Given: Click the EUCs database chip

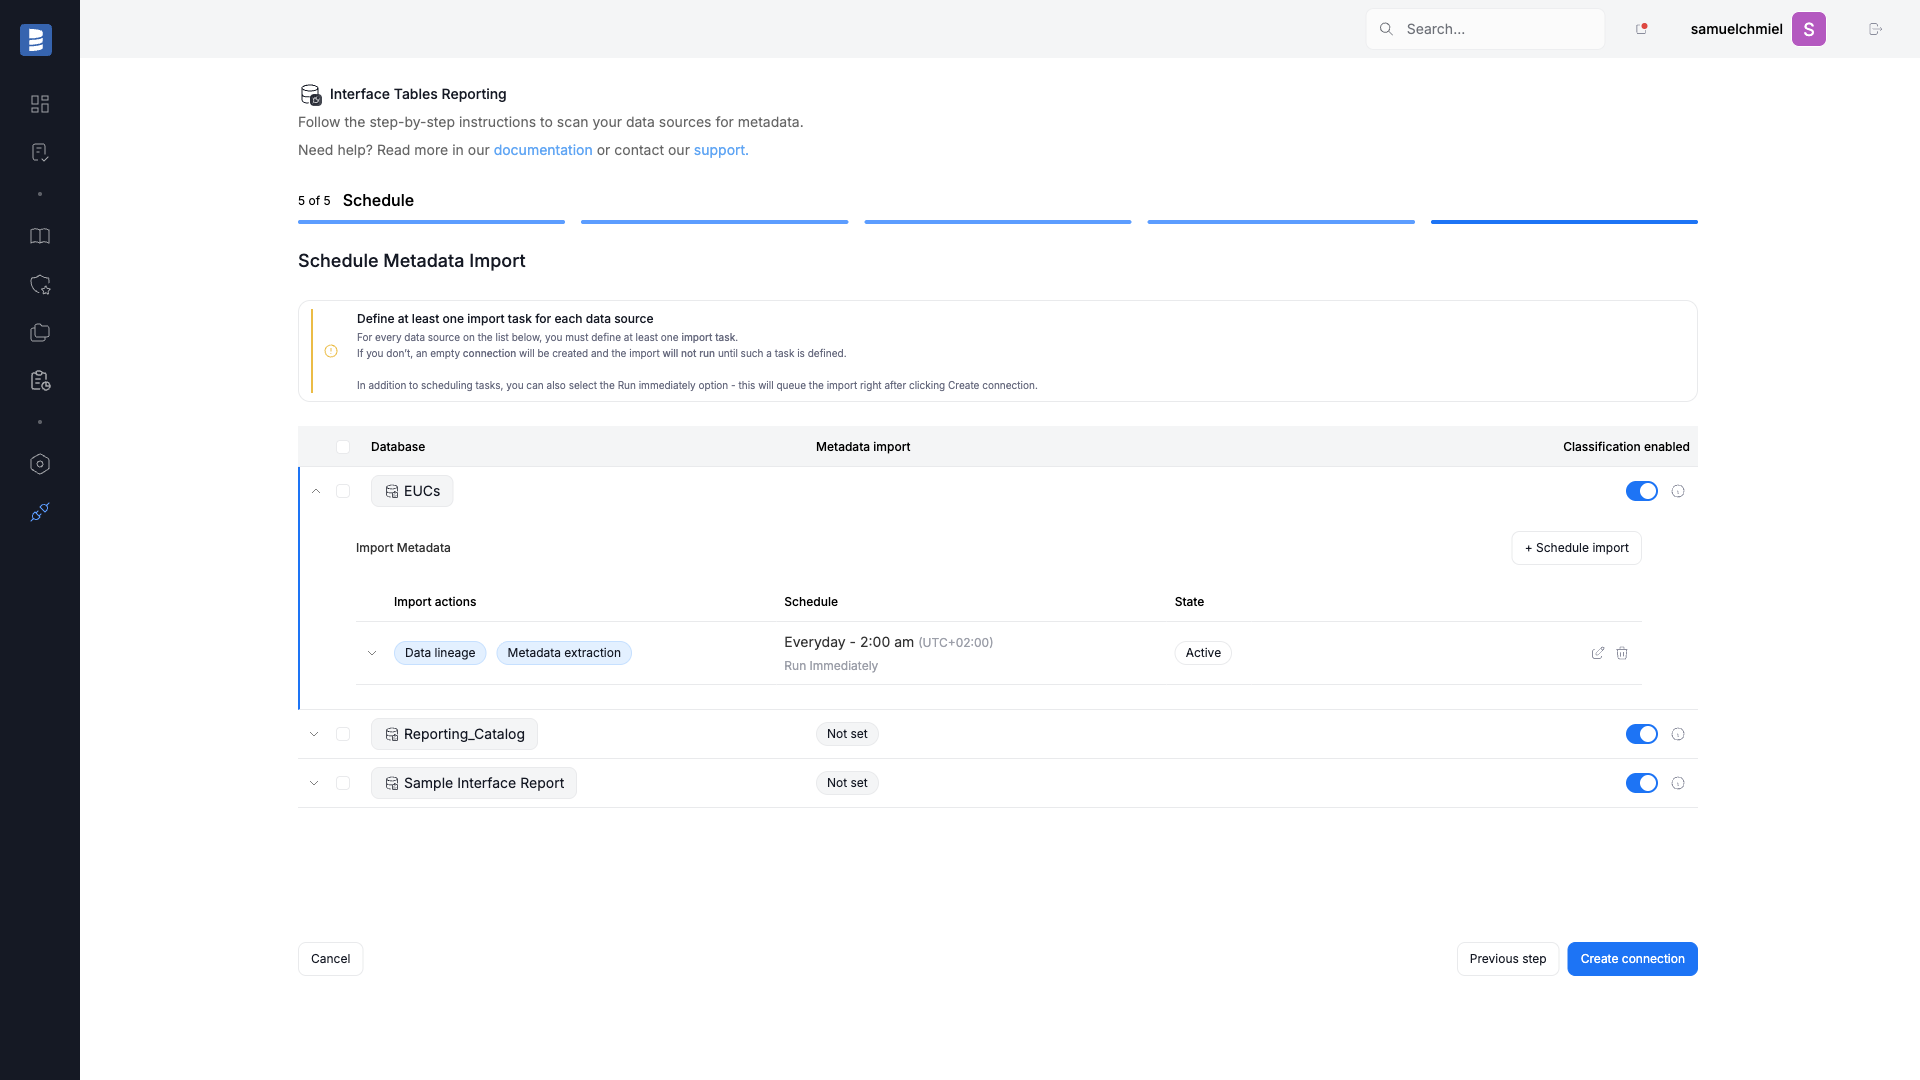Looking at the screenshot, I should (412, 491).
